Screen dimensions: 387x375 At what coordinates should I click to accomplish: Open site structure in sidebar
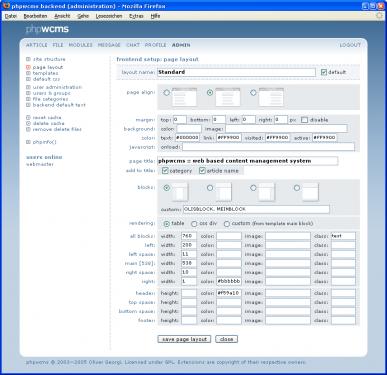point(49,59)
